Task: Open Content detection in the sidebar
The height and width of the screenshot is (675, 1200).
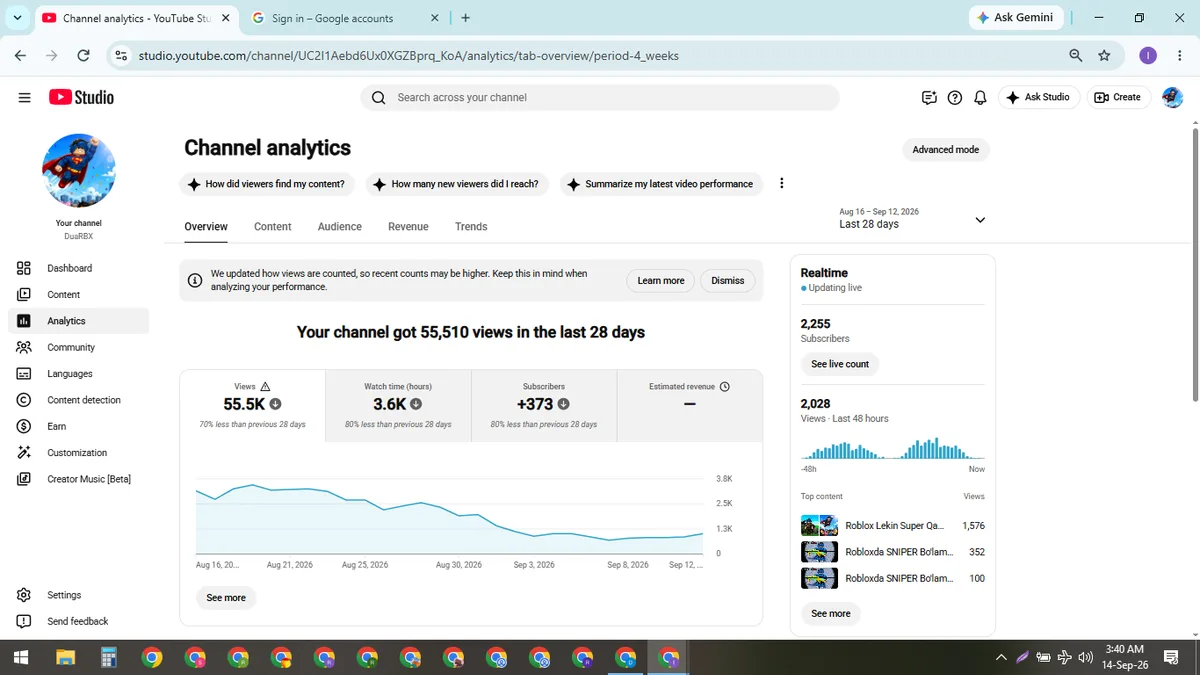Action: point(78,400)
